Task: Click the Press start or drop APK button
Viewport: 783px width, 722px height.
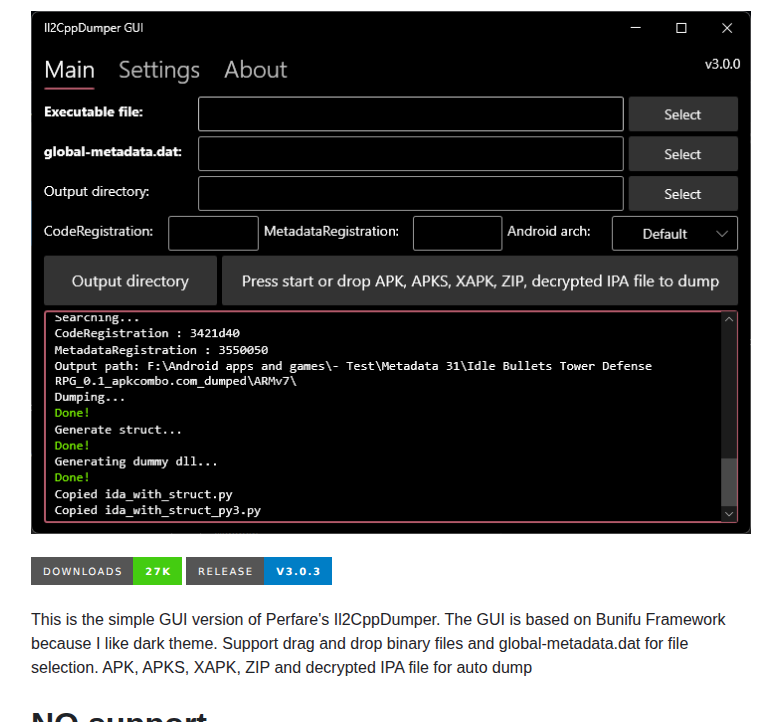Action: (x=480, y=281)
